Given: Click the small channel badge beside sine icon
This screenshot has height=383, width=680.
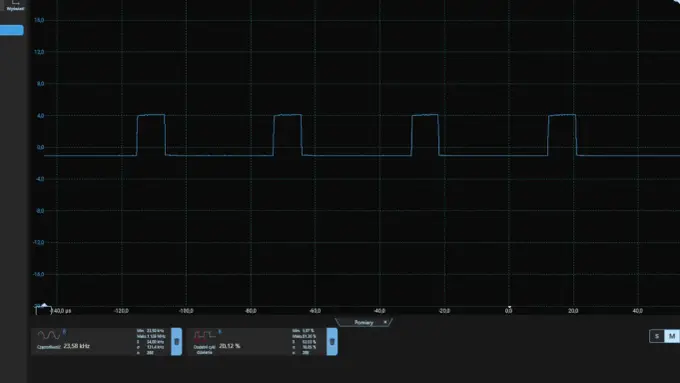Looking at the screenshot, I should coord(64,332).
